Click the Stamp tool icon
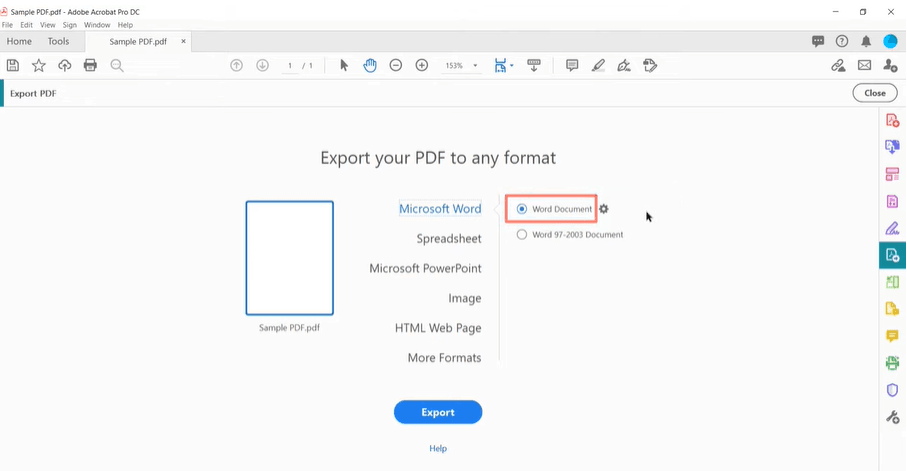 point(650,65)
